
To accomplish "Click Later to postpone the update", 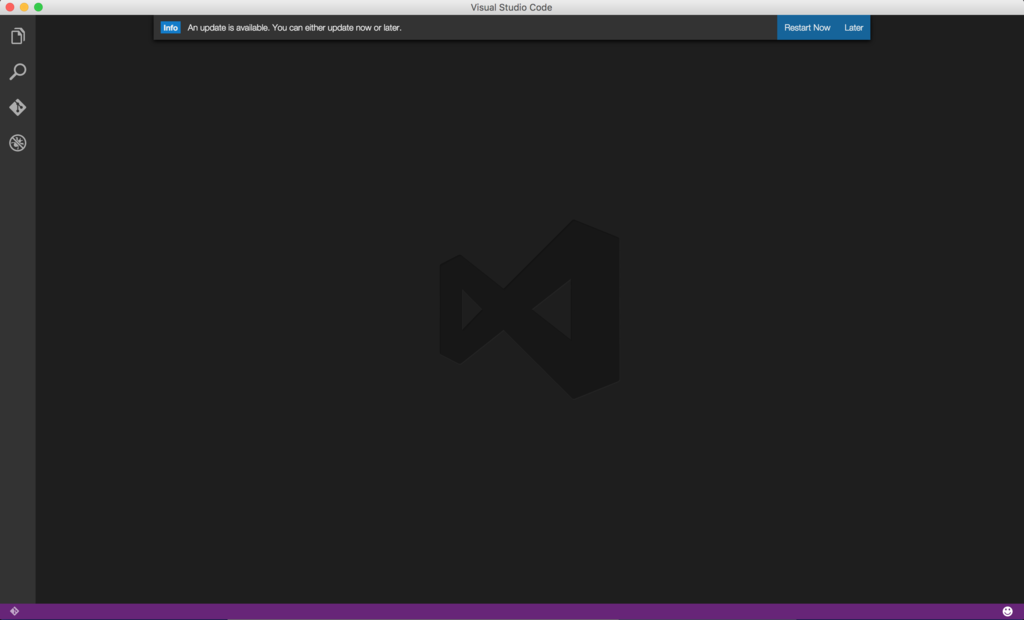I will (854, 27).
